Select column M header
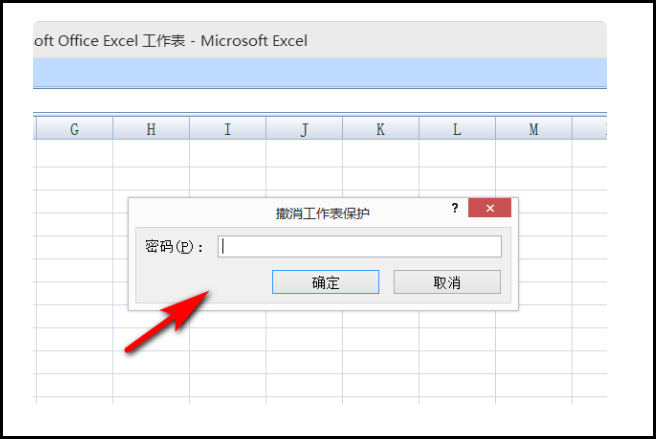The width and height of the screenshot is (656, 439). [534, 129]
